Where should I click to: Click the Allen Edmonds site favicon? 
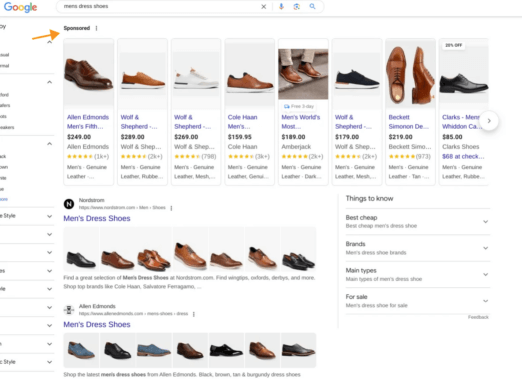(69, 310)
